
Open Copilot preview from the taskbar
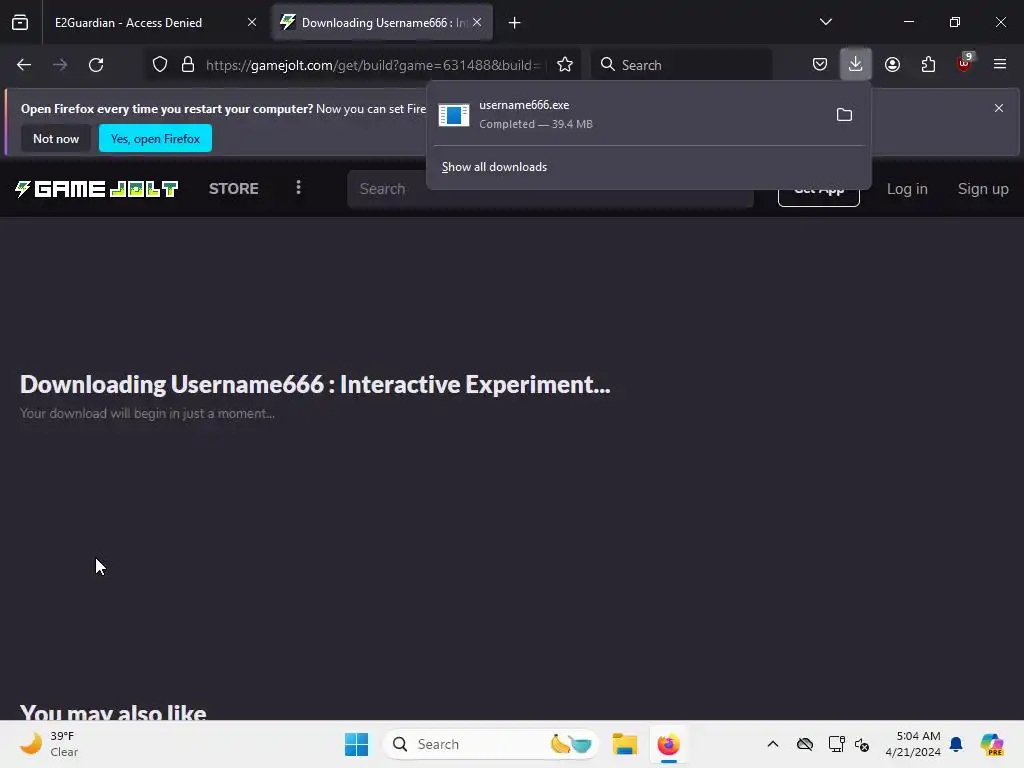[x=992, y=744]
